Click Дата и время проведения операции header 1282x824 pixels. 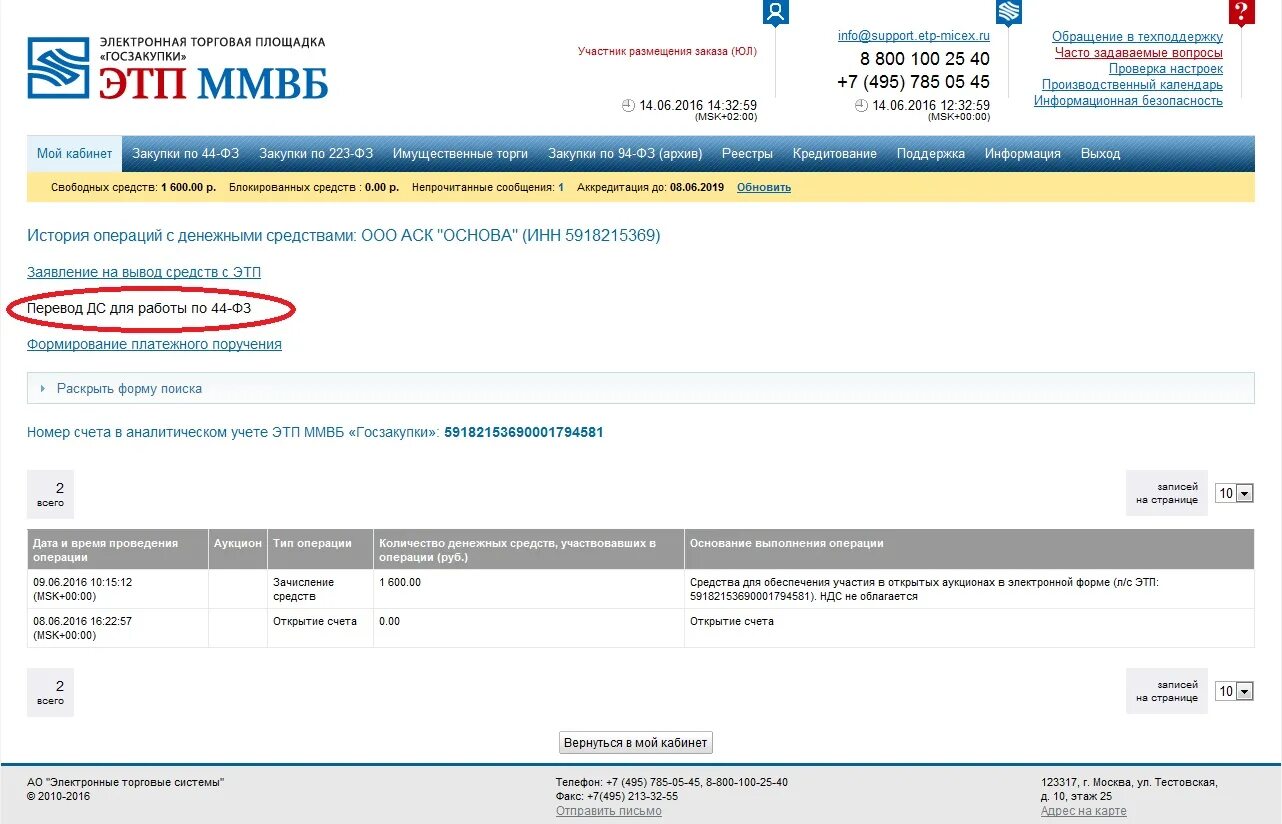pyautogui.click(x=118, y=550)
